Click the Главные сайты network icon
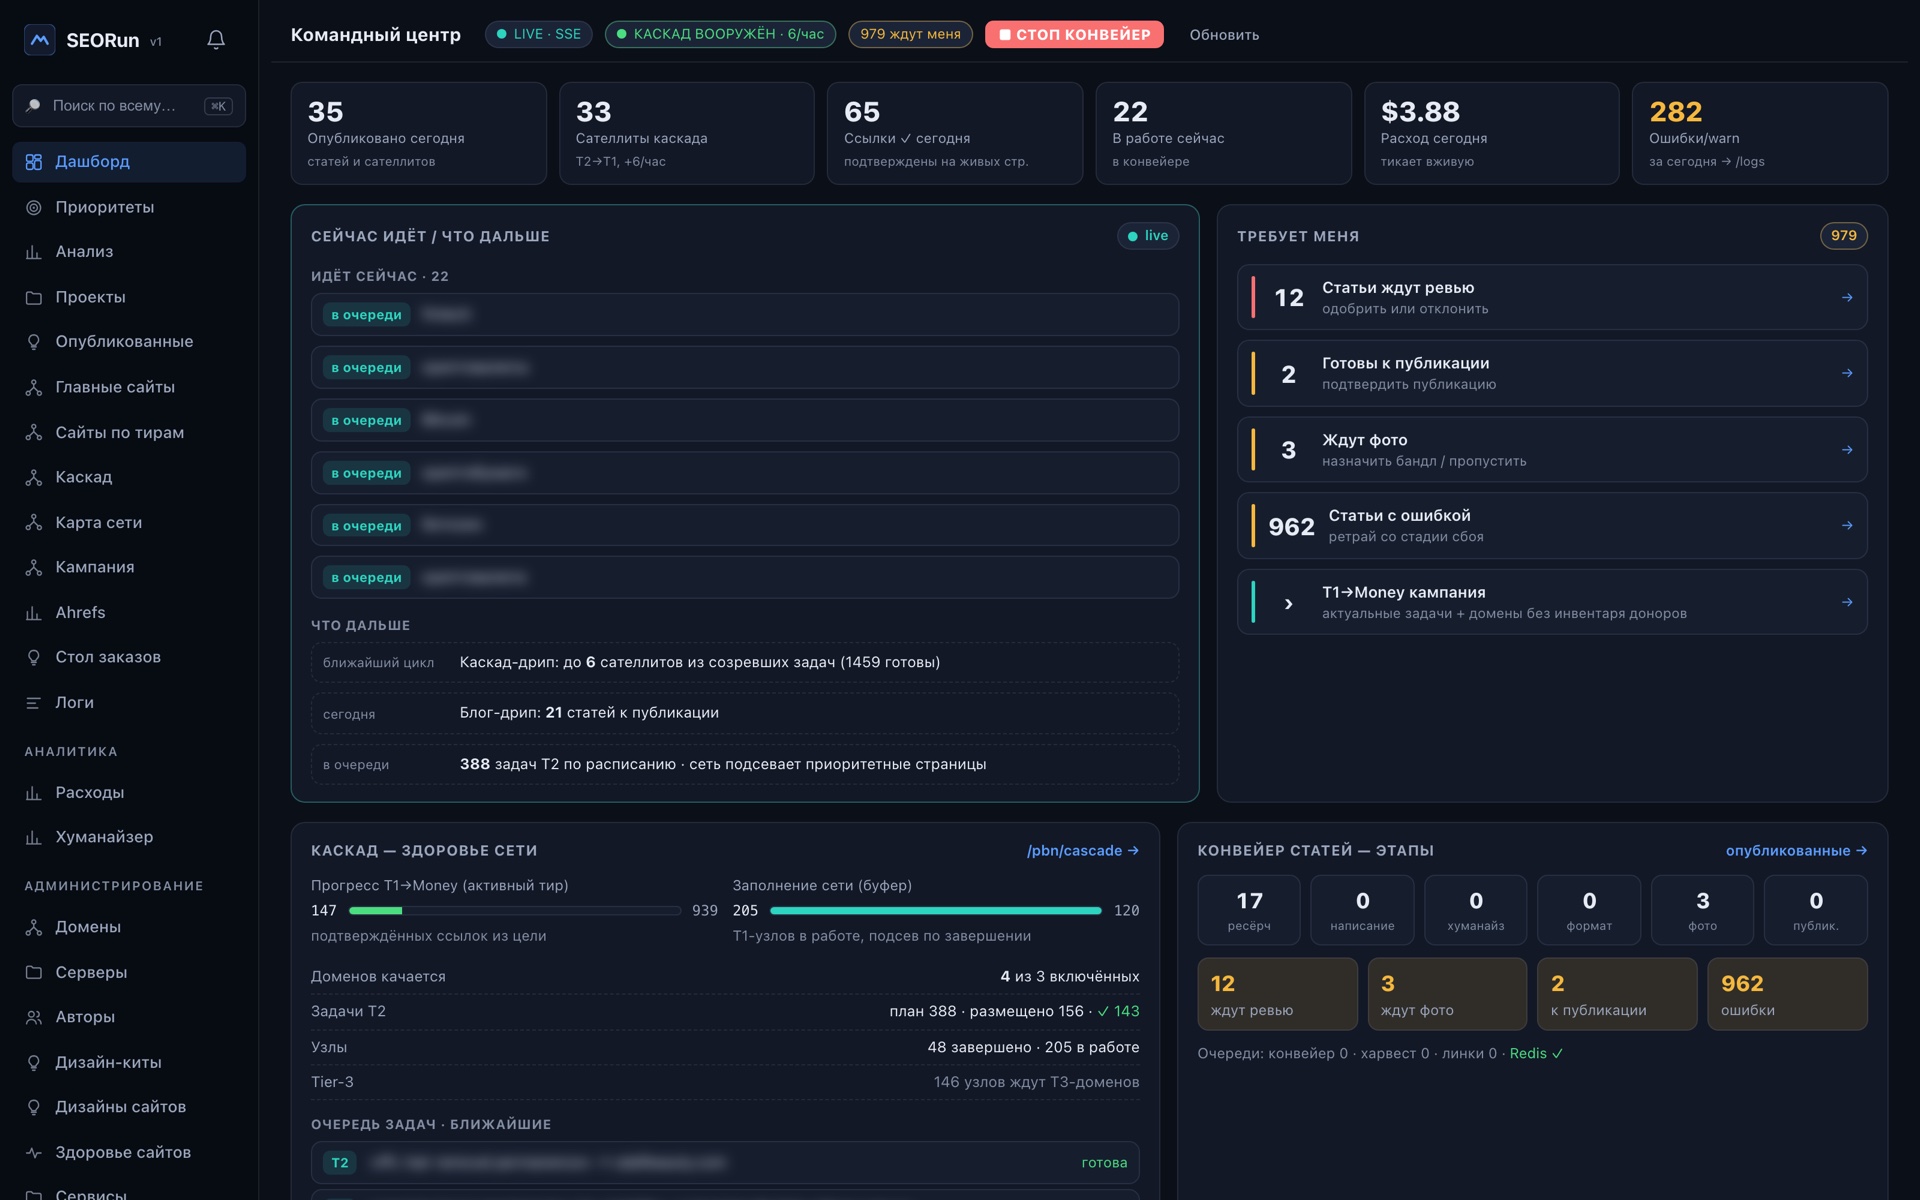This screenshot has width=1920, height=1200. [34, 387]
